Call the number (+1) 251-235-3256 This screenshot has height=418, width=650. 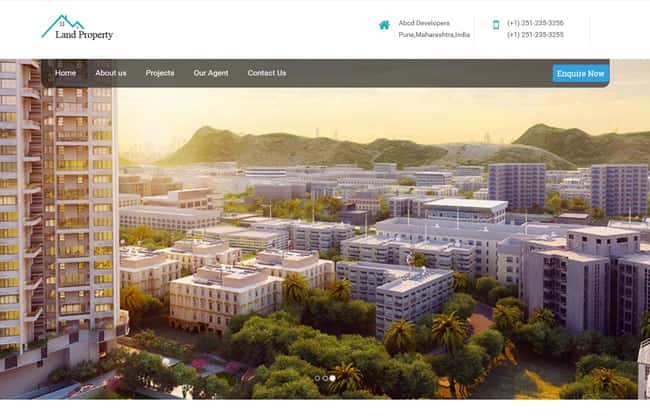(535, 23)
